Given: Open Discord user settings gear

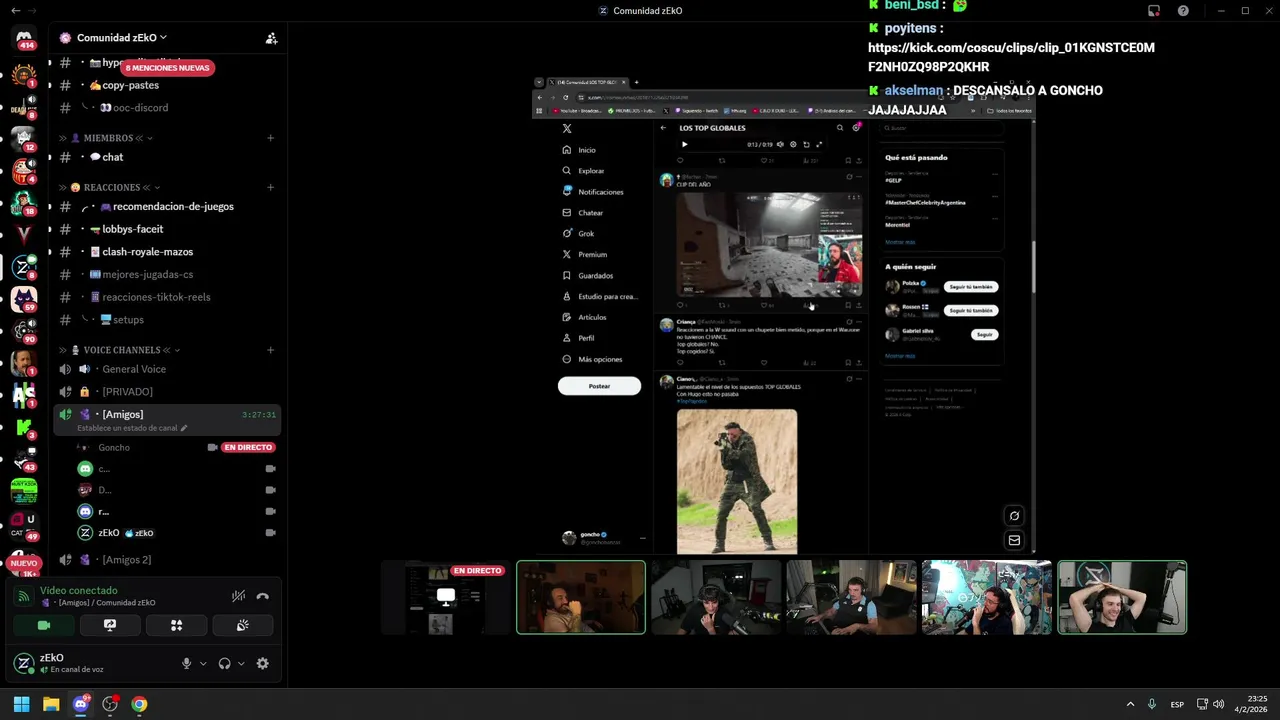Looking at the screenshot, I should pyautogui.click(x=263, y=664).
